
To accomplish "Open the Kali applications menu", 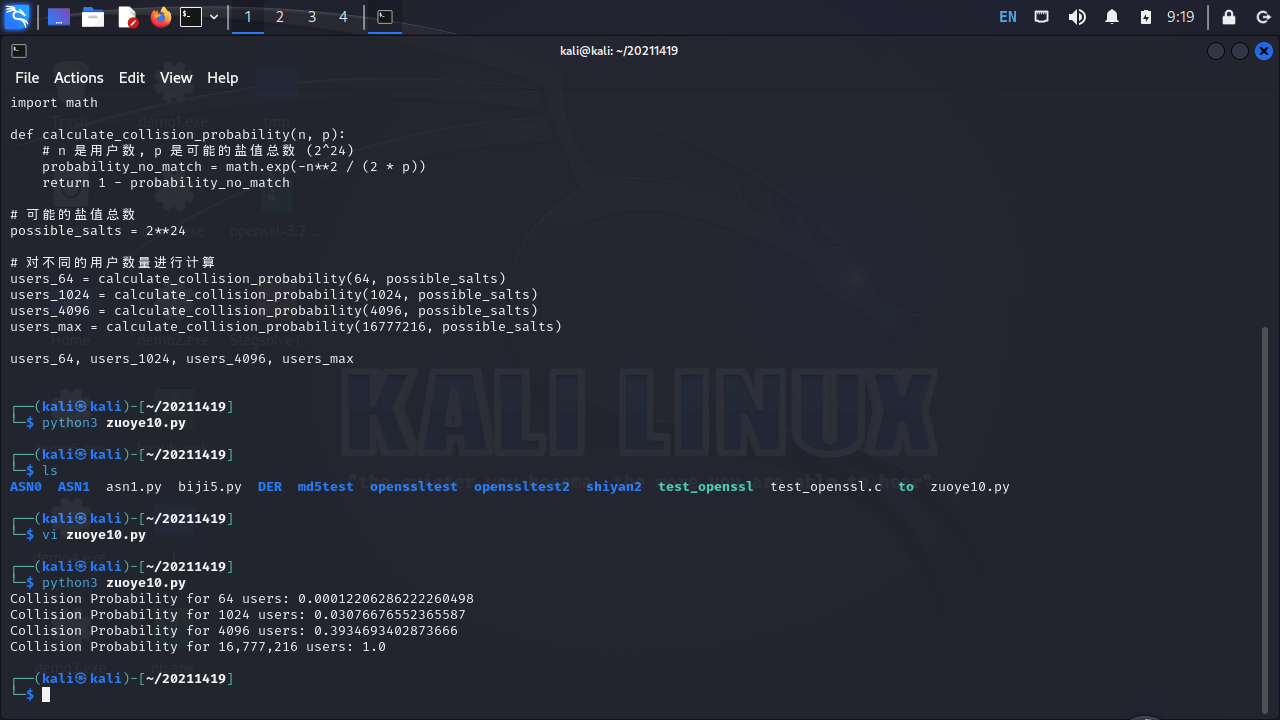I will (x=17, y=17).
